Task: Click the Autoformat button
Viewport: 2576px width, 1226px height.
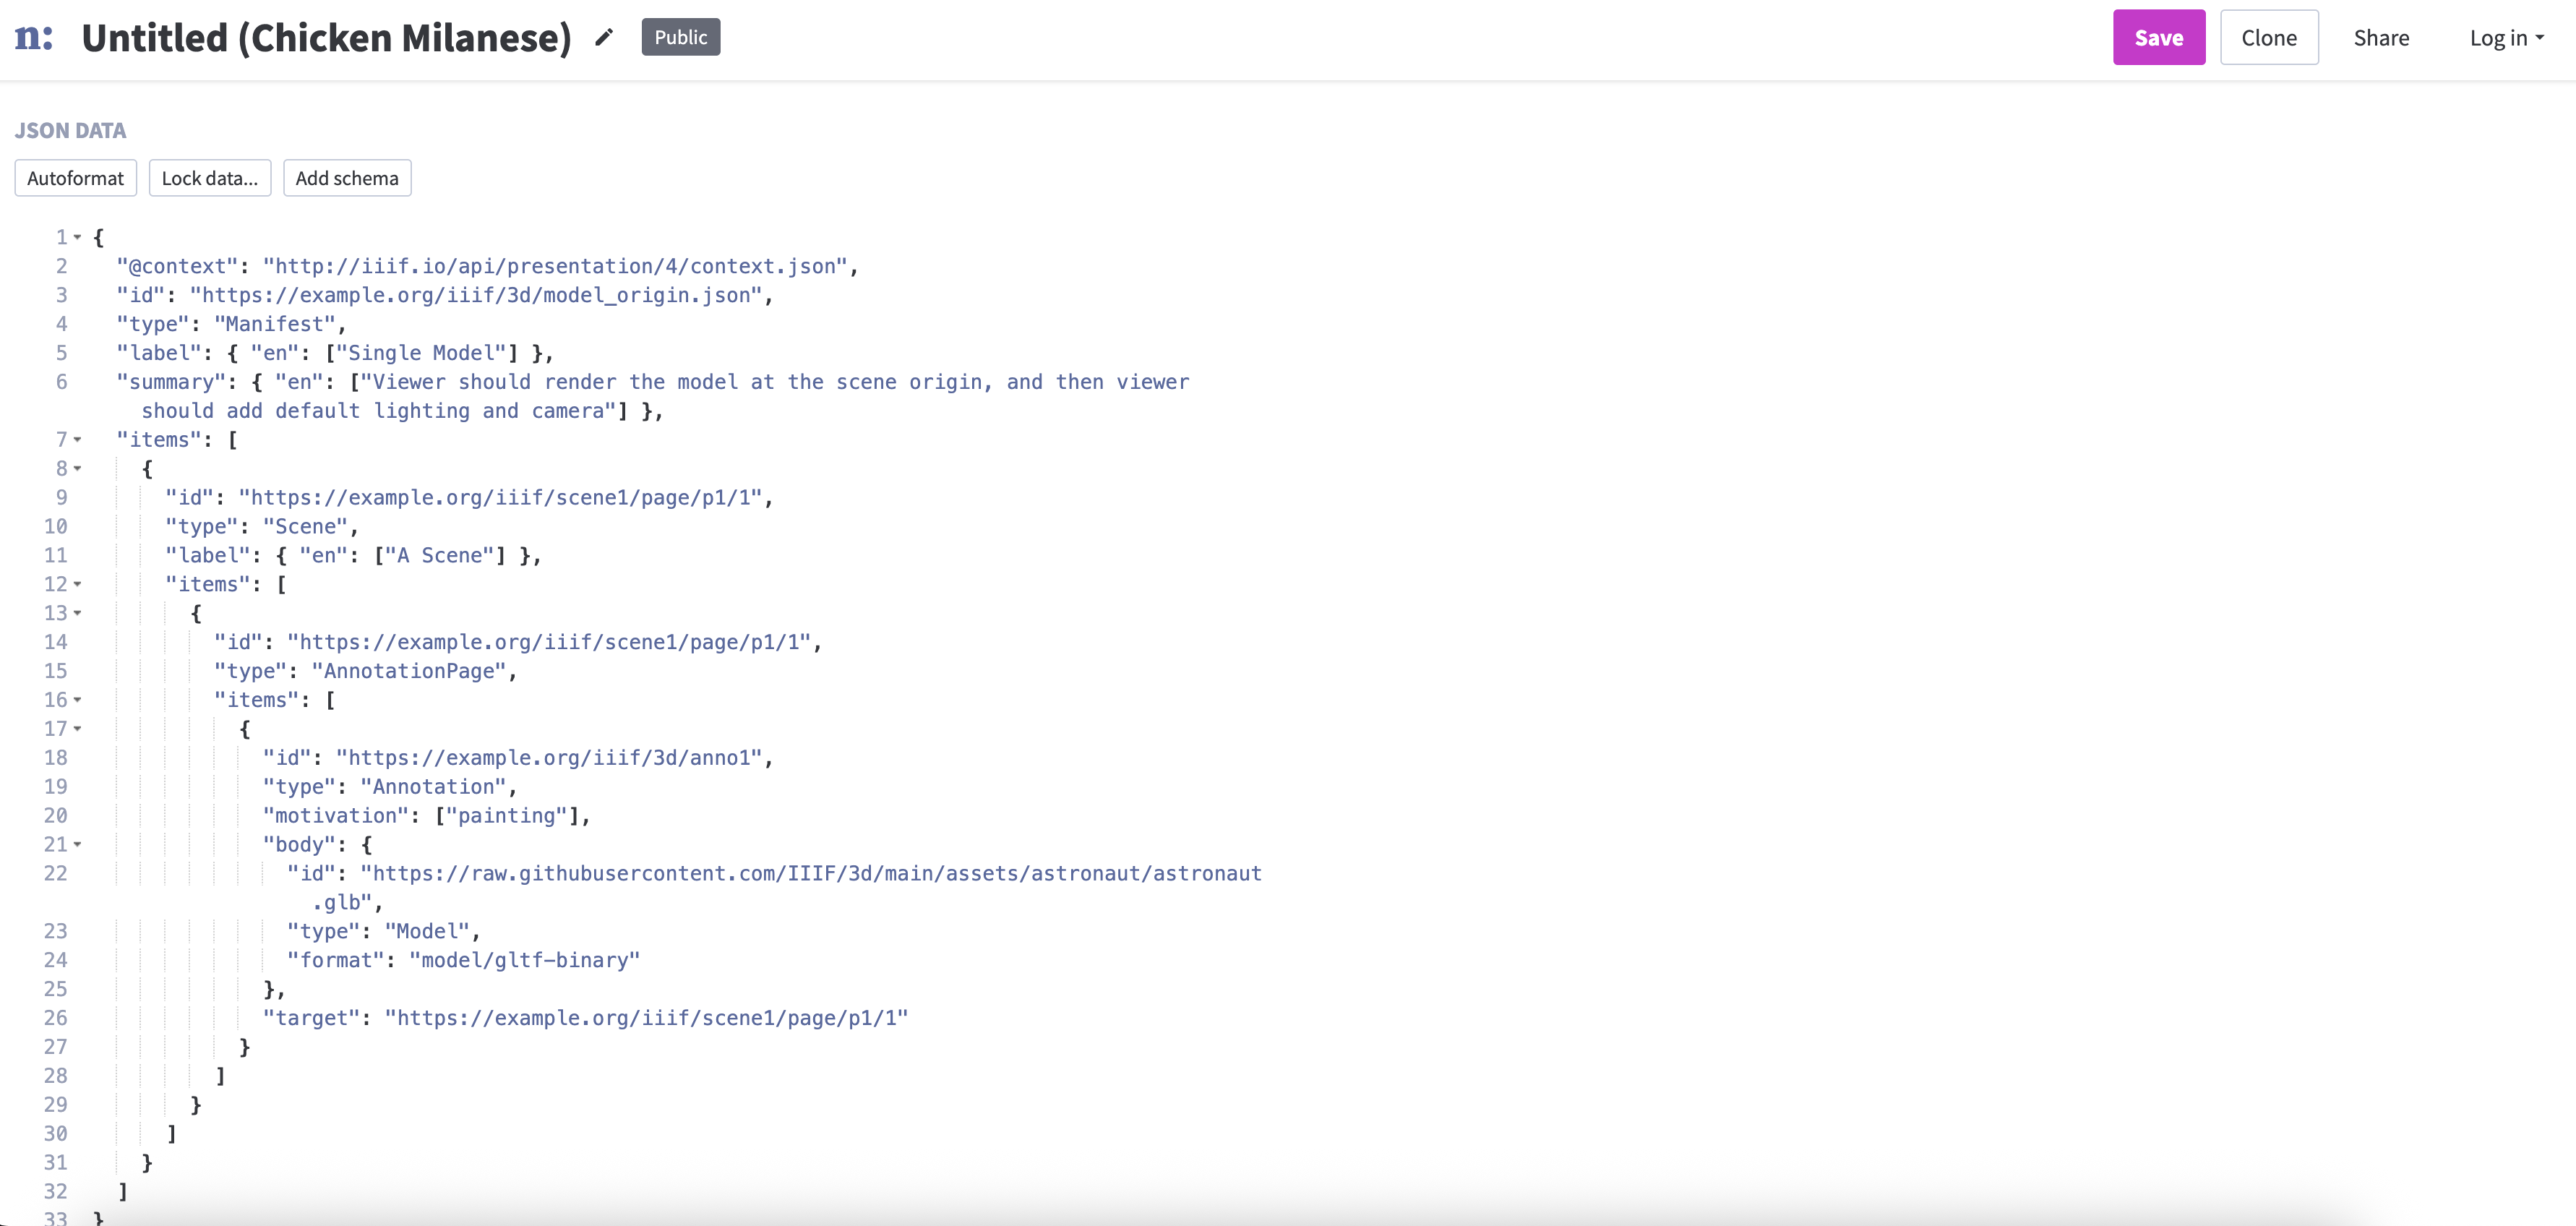Action: pyautogui.click(x=75, y=178)
